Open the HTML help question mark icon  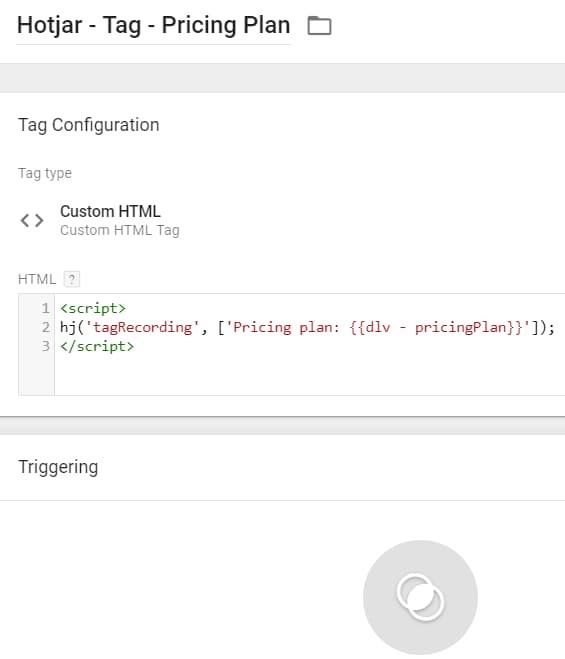click(x=71, y=279)
